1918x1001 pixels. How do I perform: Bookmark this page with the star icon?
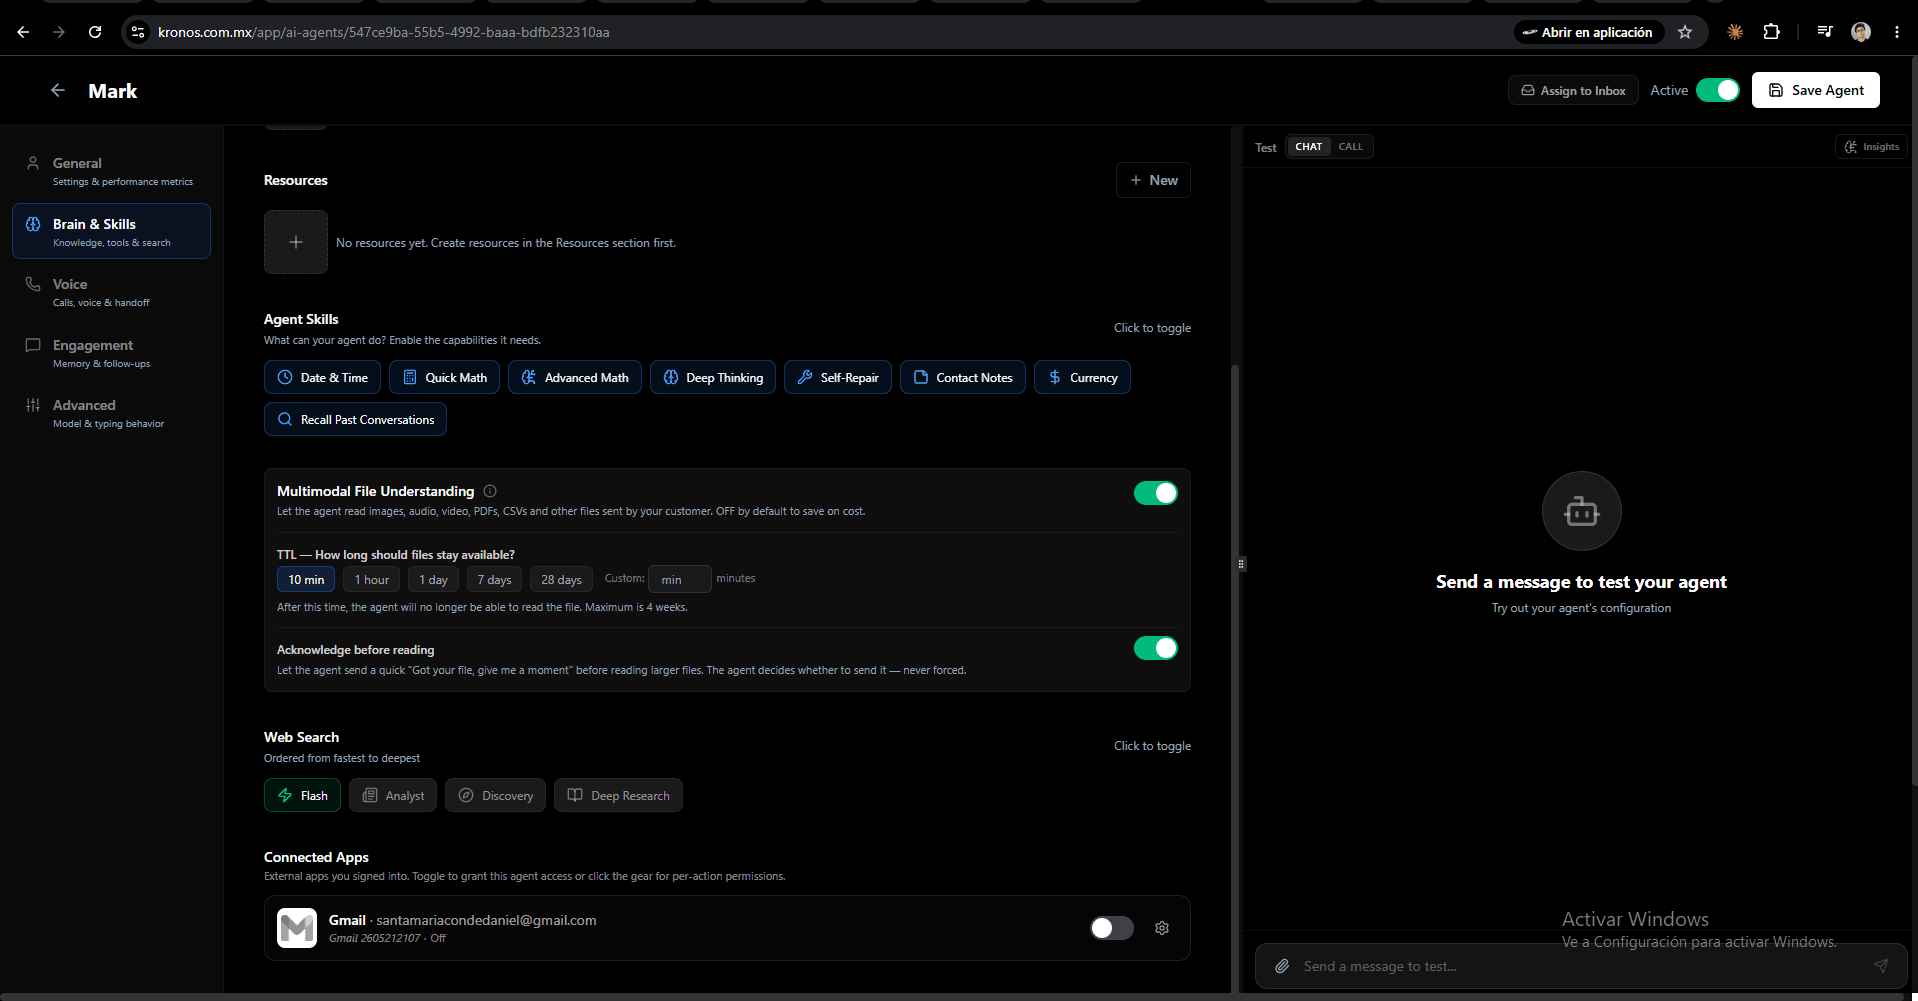(x=1685, y=32)
